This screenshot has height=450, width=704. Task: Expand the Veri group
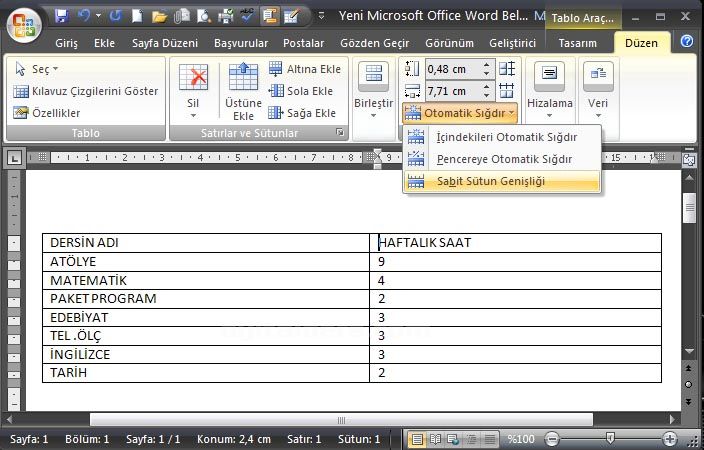(598, 92)
